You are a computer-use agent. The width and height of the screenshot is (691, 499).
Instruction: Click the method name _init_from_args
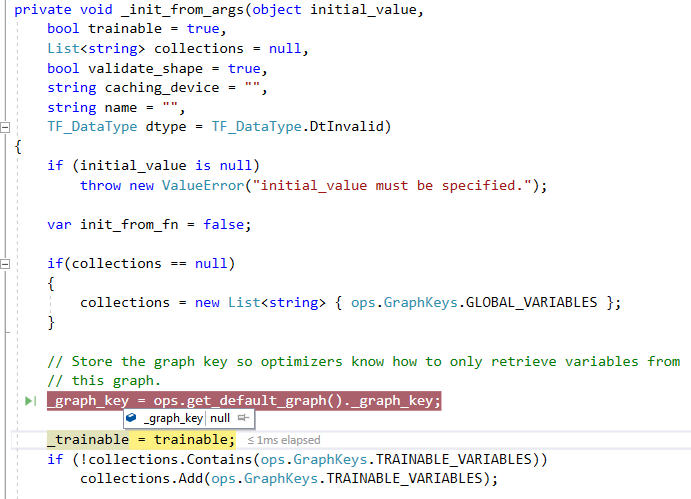182,10
